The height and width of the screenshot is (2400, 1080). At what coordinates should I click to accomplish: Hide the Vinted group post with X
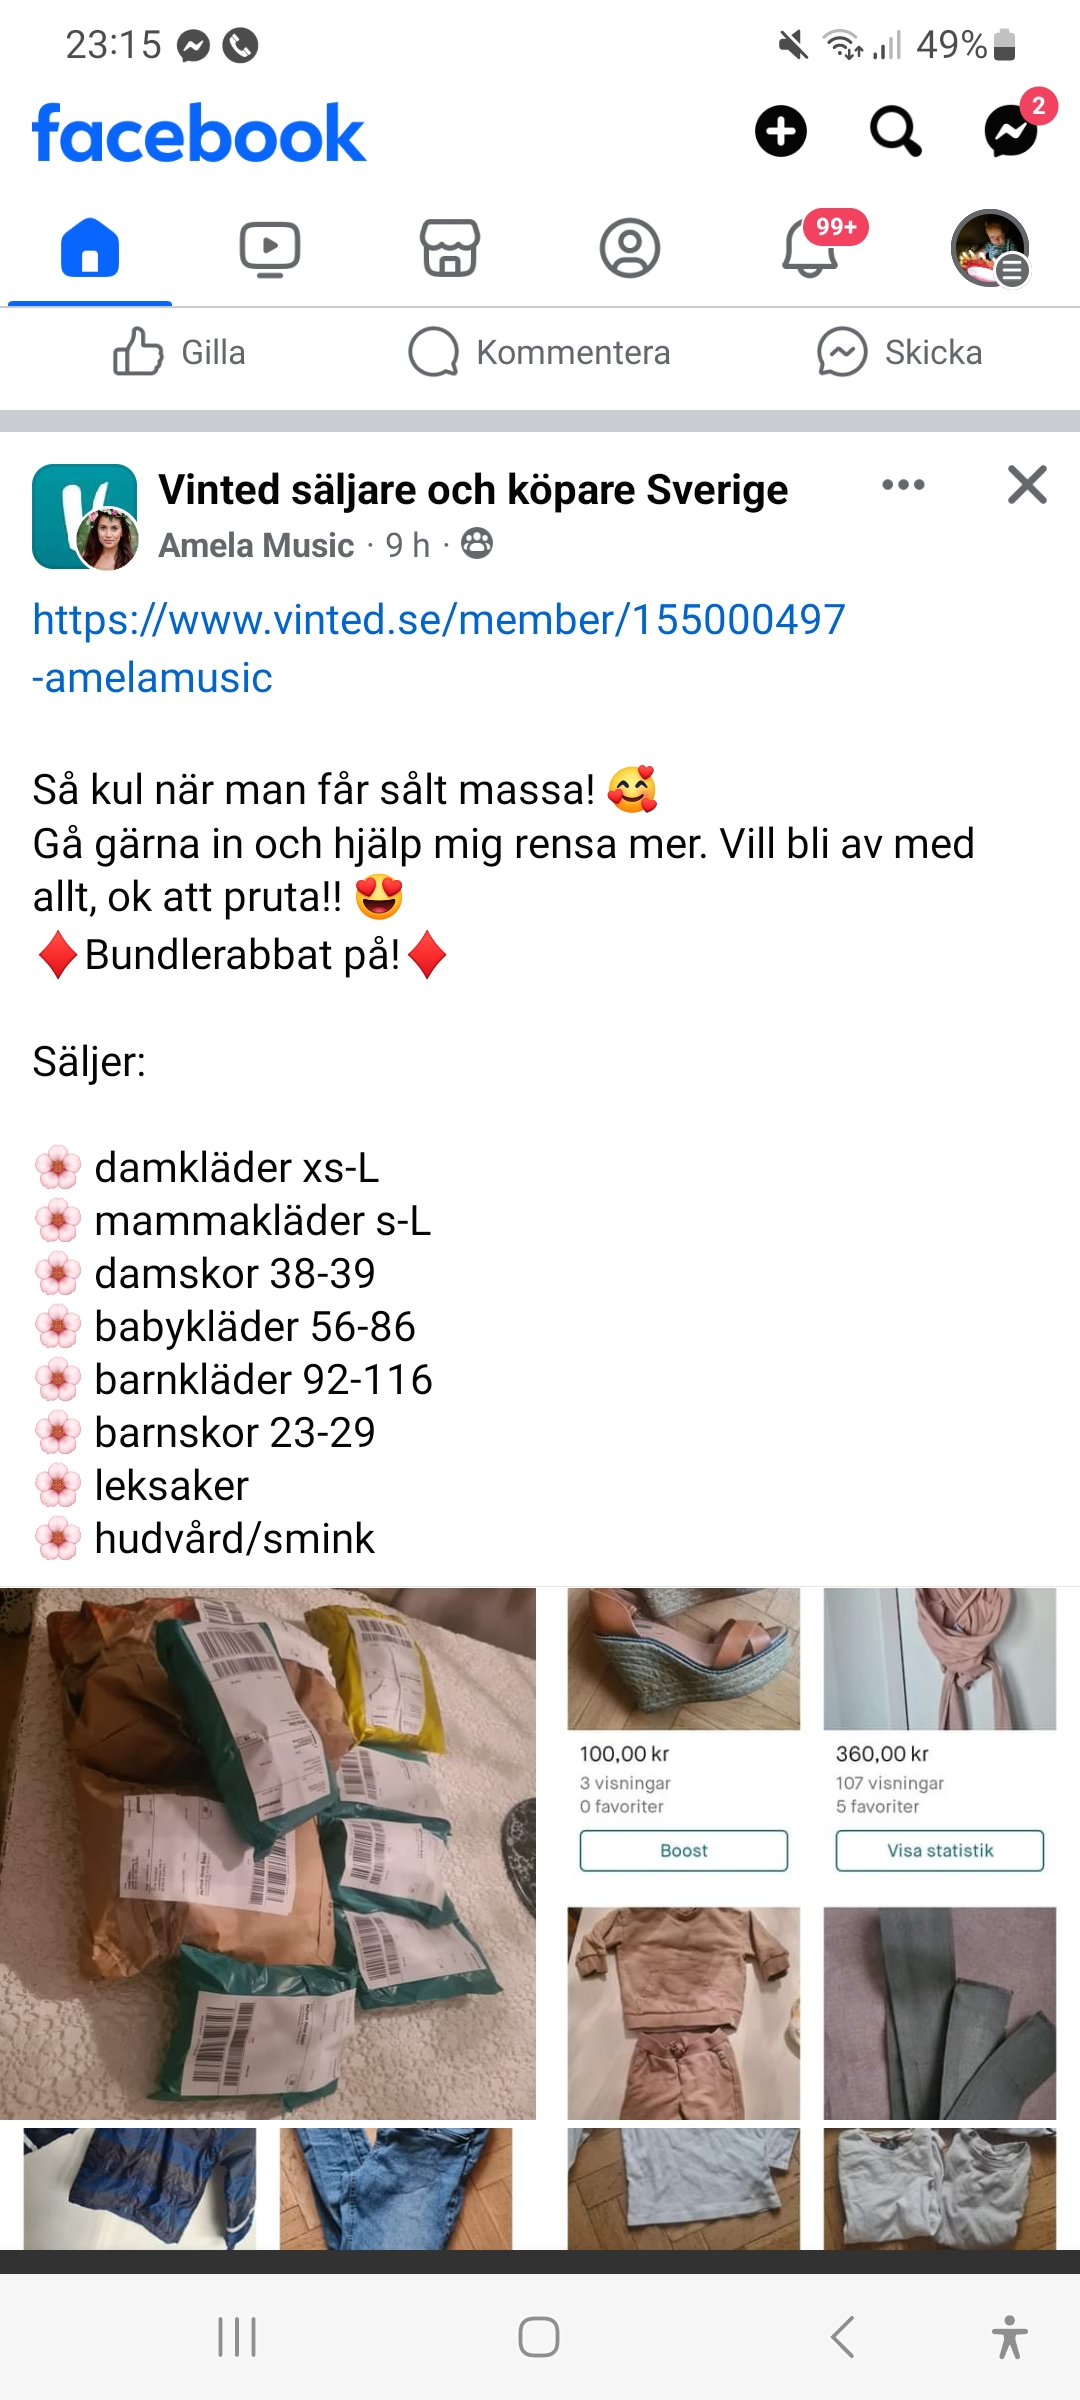[x=1027, y=485]
